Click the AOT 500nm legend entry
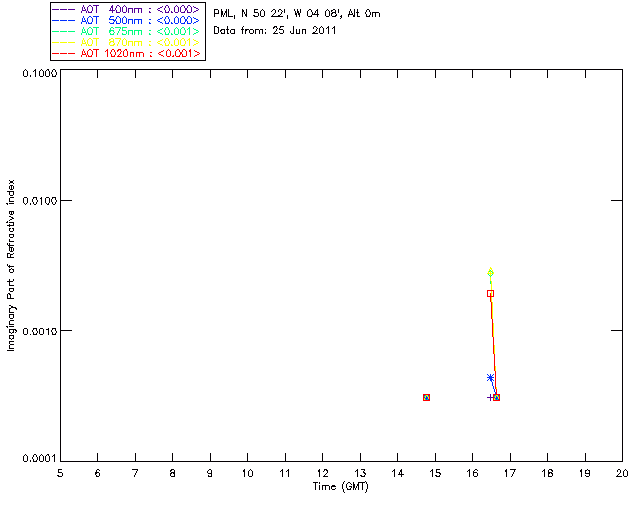The width and height of the screenshot is (640, 512). (126, 20)
